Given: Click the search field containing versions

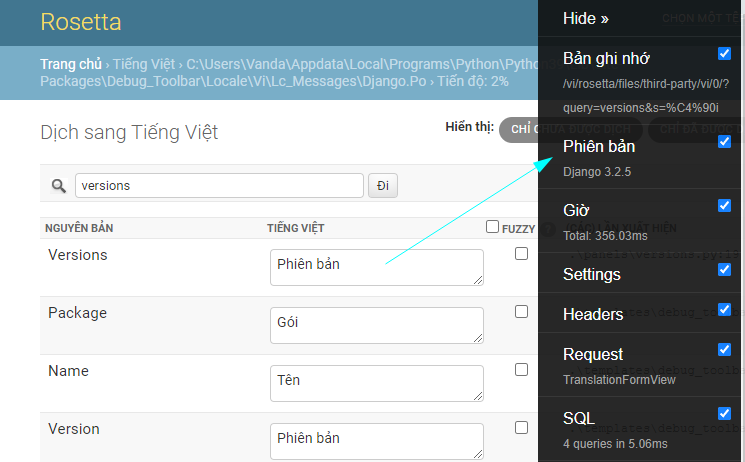Looking at the screenshot, I should [x=218, y=186].
